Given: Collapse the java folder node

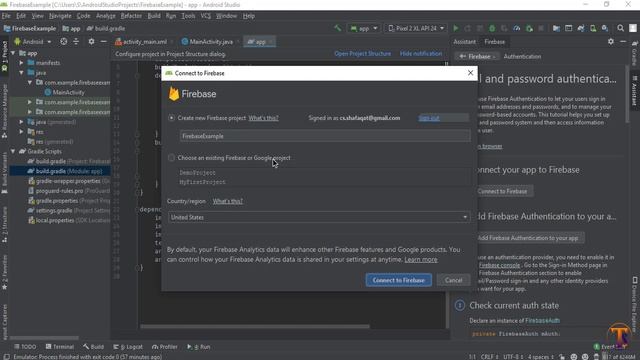Looking at the screenshot, I should 21,73.
